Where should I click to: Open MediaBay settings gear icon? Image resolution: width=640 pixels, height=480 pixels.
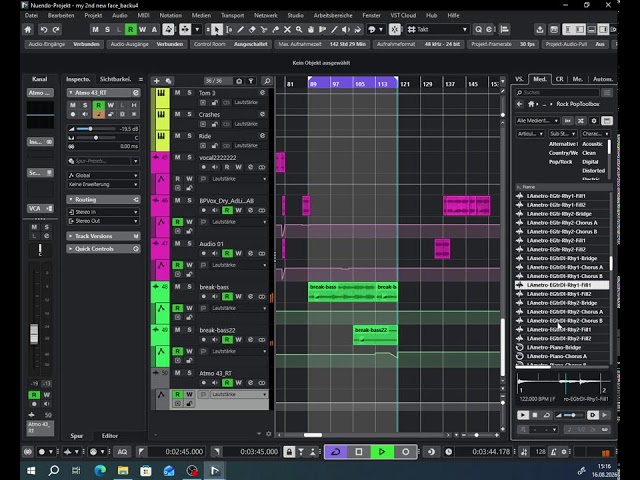click(594, 121)
